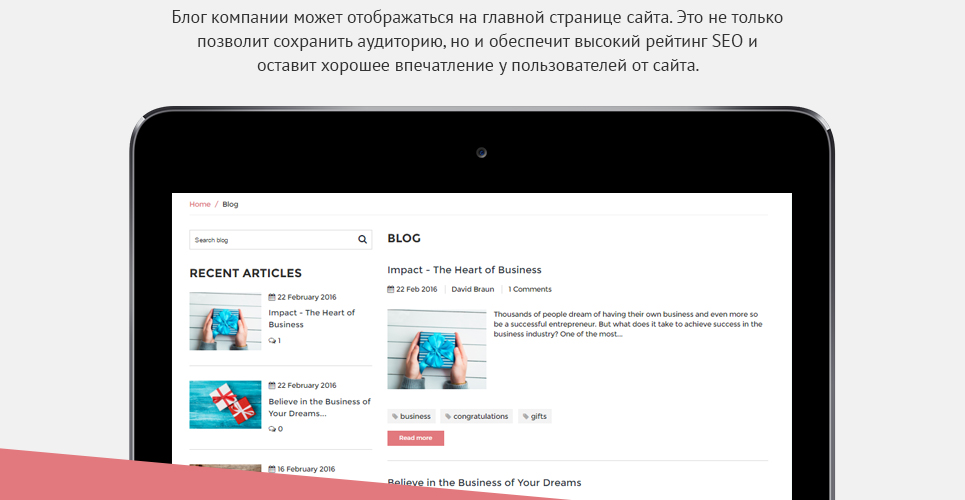The height and width of the screenshot is (500, 965).
Task: Click the Read more button
Action: (x=415, y=438)
